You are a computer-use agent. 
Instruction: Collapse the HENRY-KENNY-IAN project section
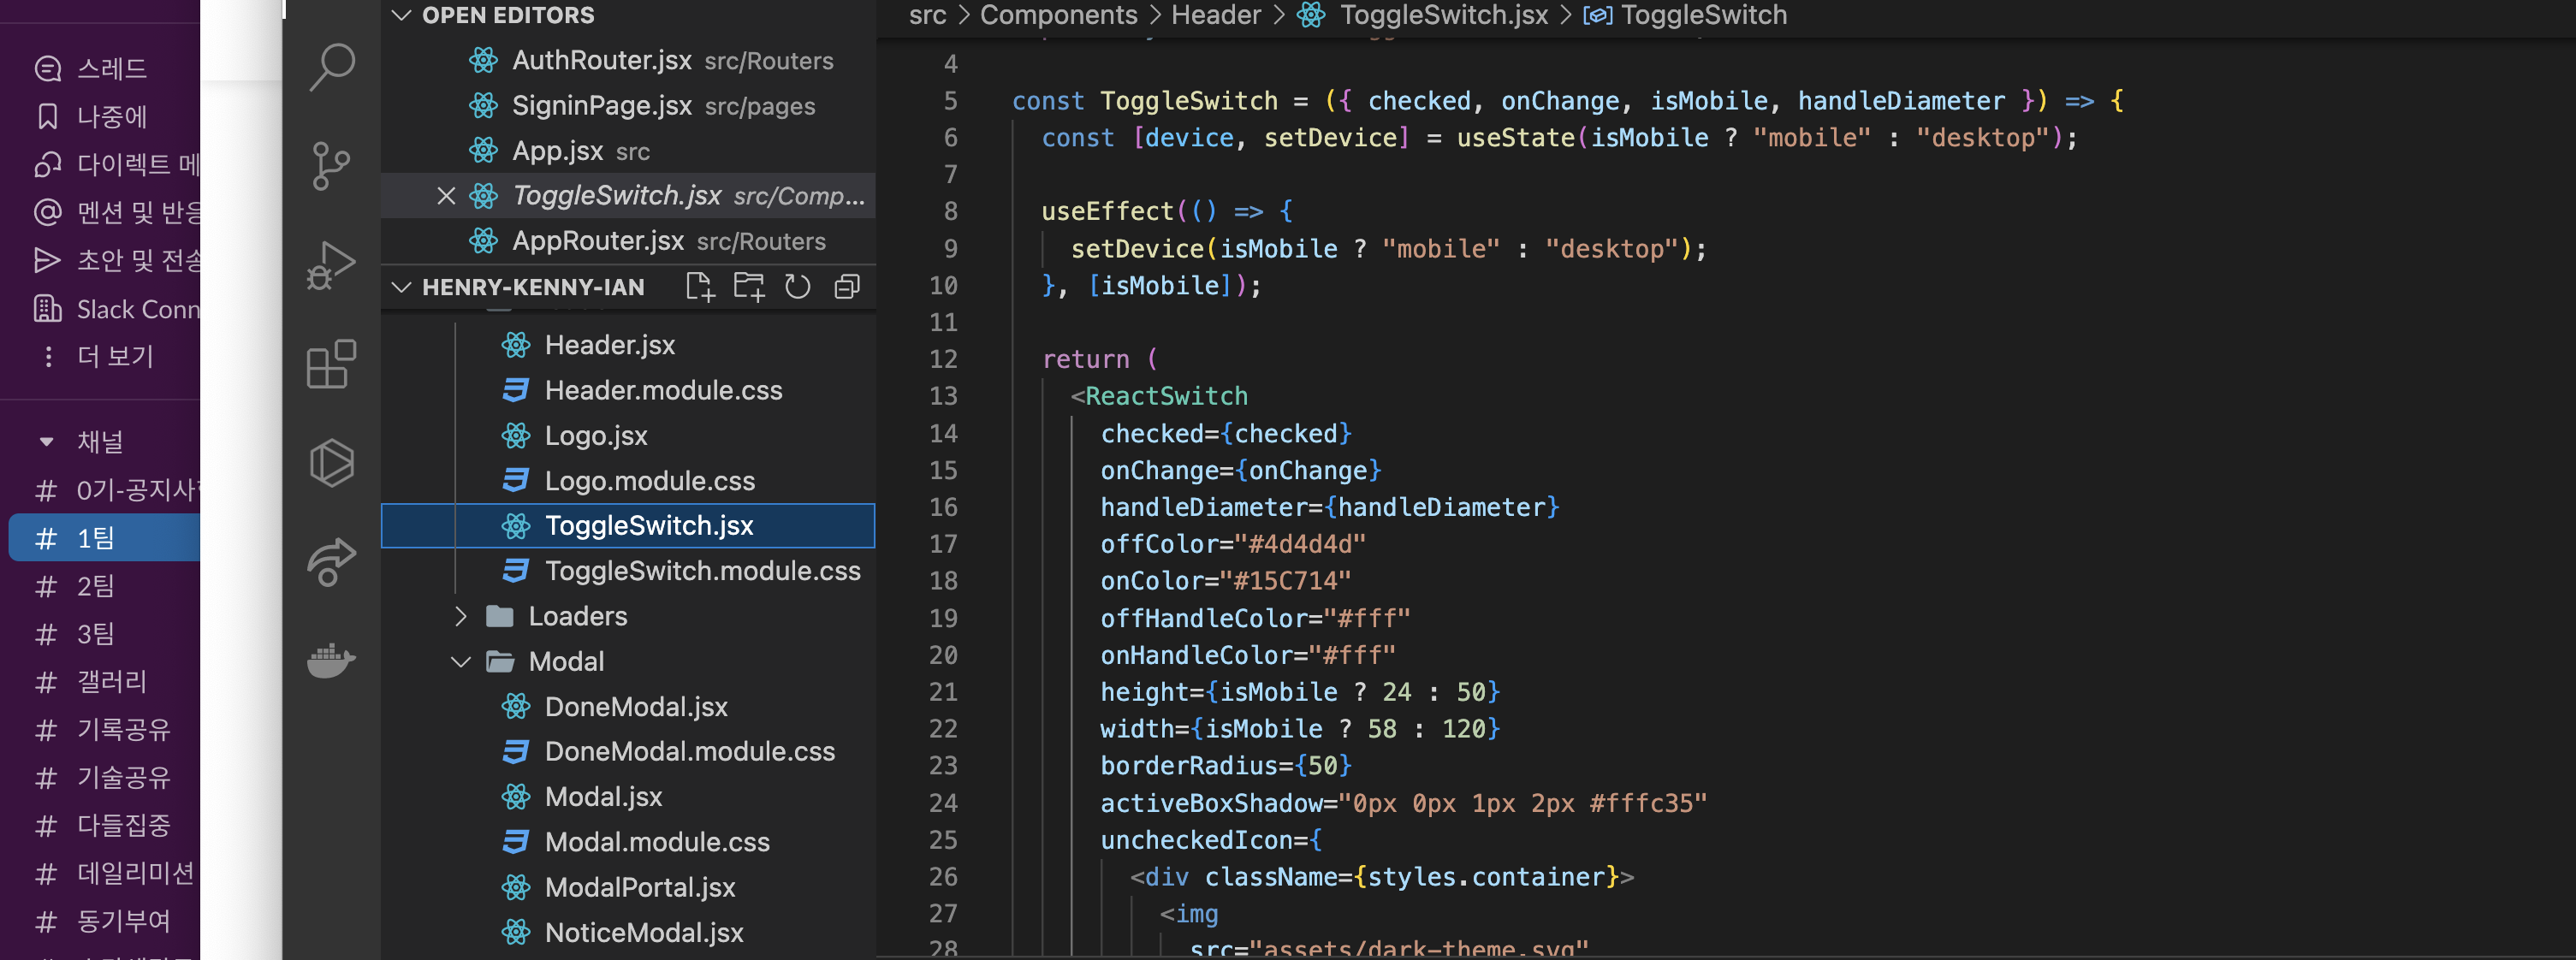402,287
